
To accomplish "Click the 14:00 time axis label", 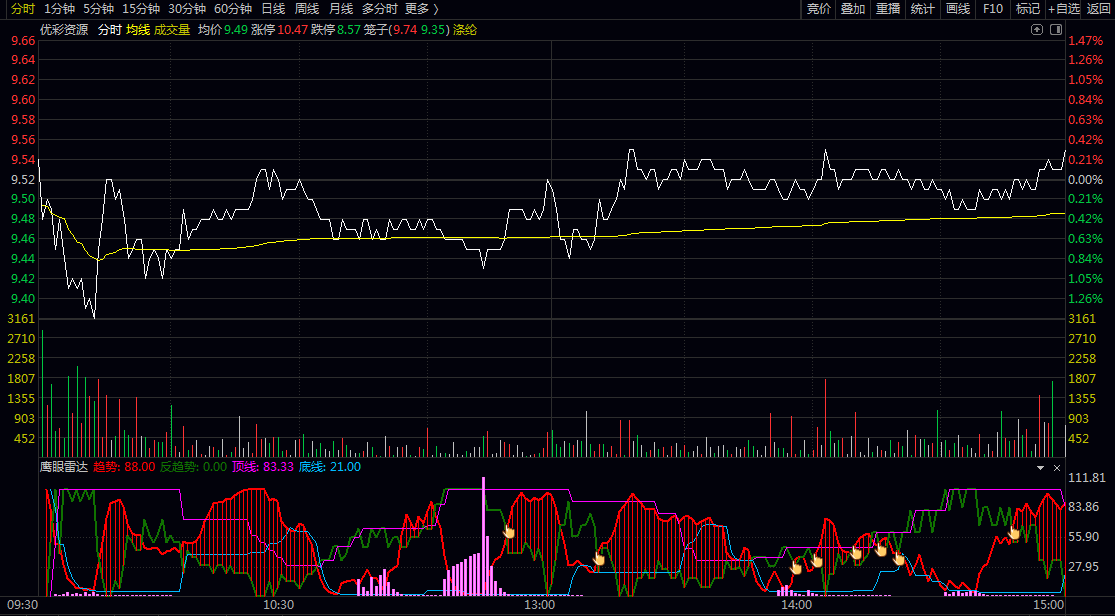I will pos(796,605).
